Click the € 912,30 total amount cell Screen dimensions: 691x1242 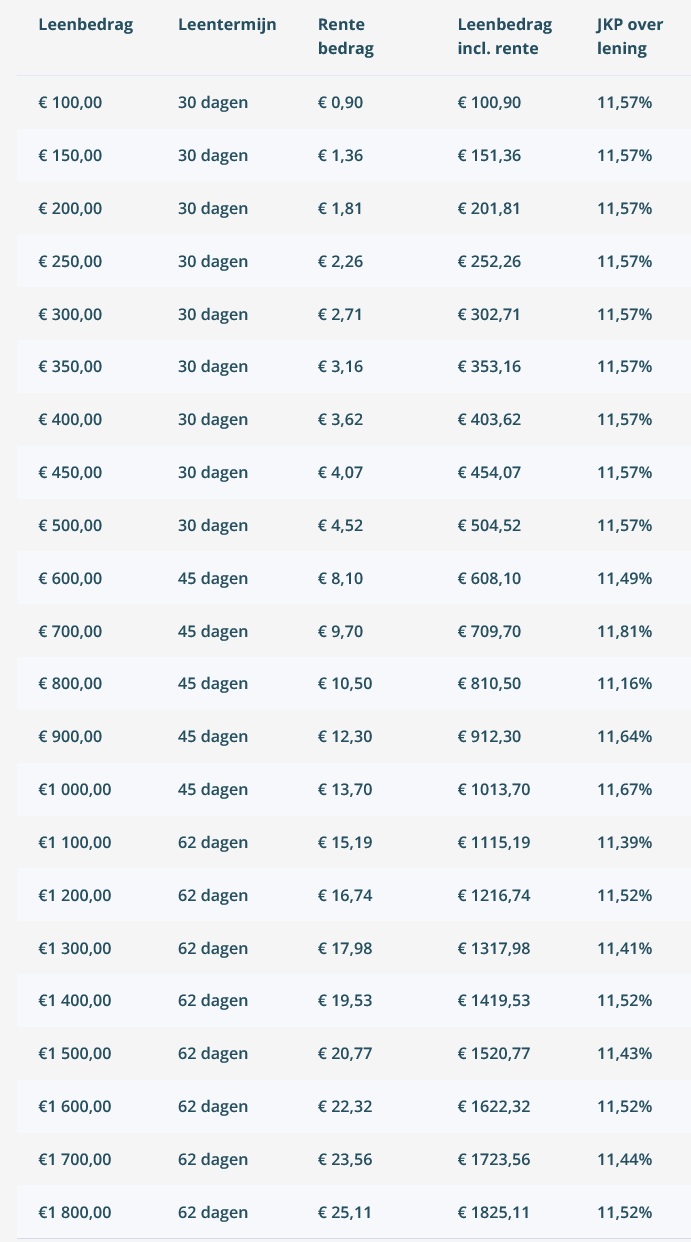click(x=489, y=737)
